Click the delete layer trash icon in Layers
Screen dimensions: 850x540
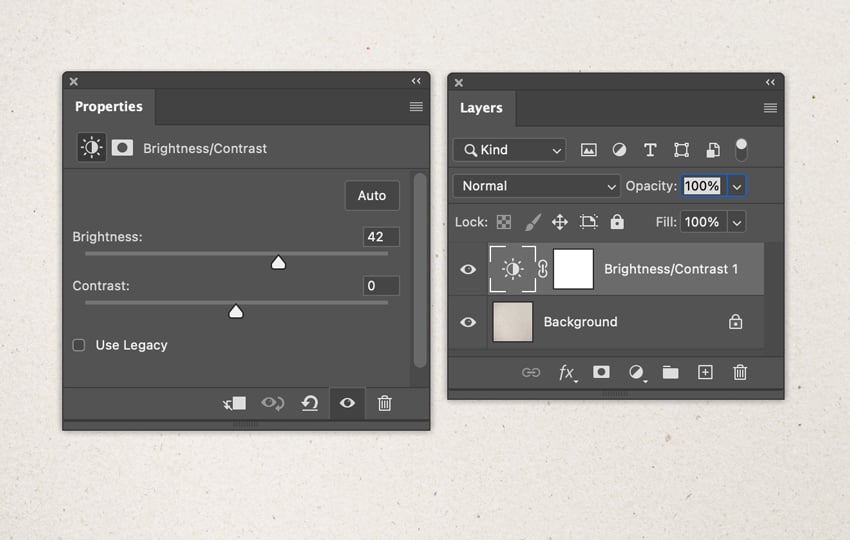[740, 372]
